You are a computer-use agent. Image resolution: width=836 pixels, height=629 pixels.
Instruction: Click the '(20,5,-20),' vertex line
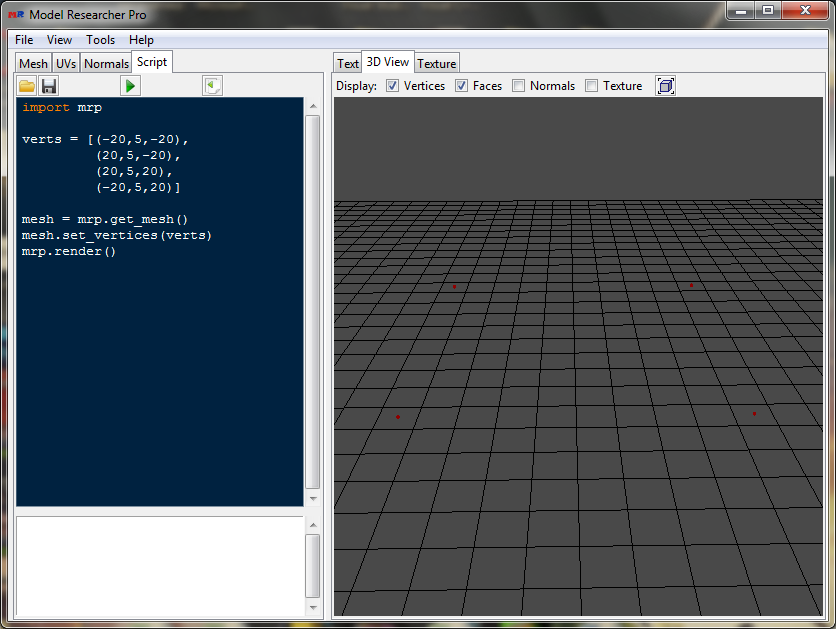click(x=138, y=156)
